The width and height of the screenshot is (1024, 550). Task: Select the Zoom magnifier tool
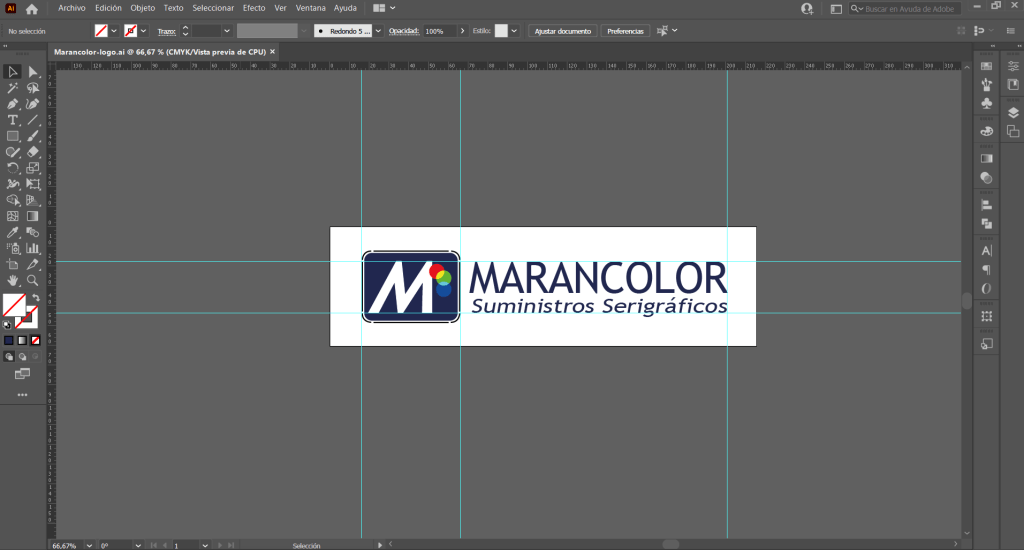coord(33,281)
